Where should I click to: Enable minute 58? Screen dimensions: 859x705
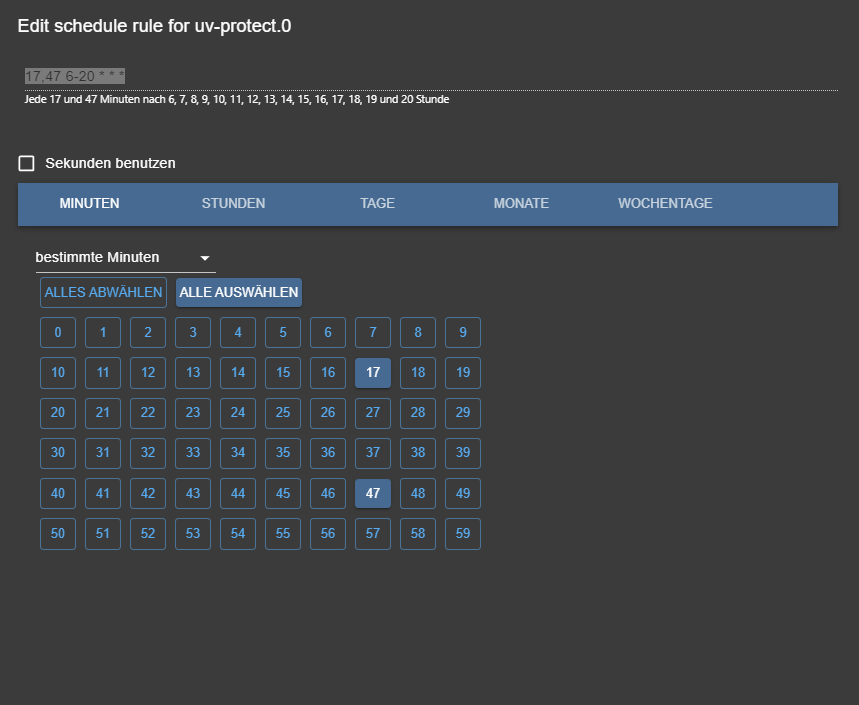pyautogui.click(x=418, y=534)
